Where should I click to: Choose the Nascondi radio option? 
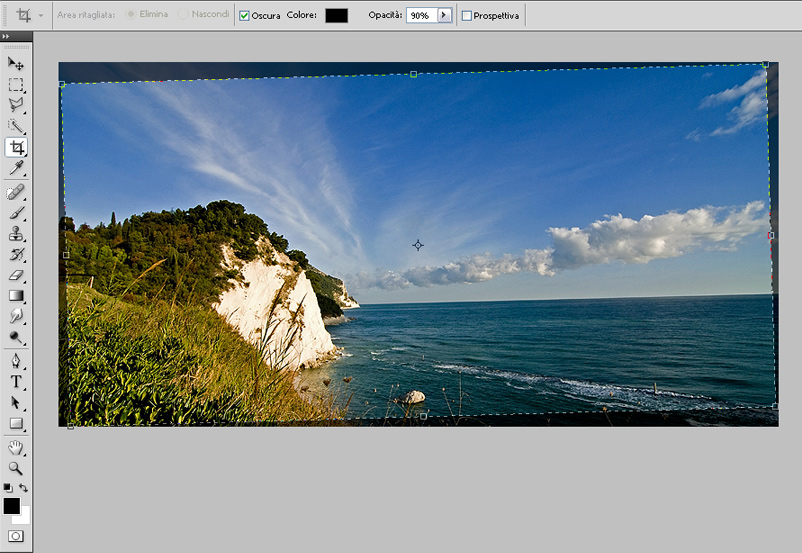pos(183,16)
